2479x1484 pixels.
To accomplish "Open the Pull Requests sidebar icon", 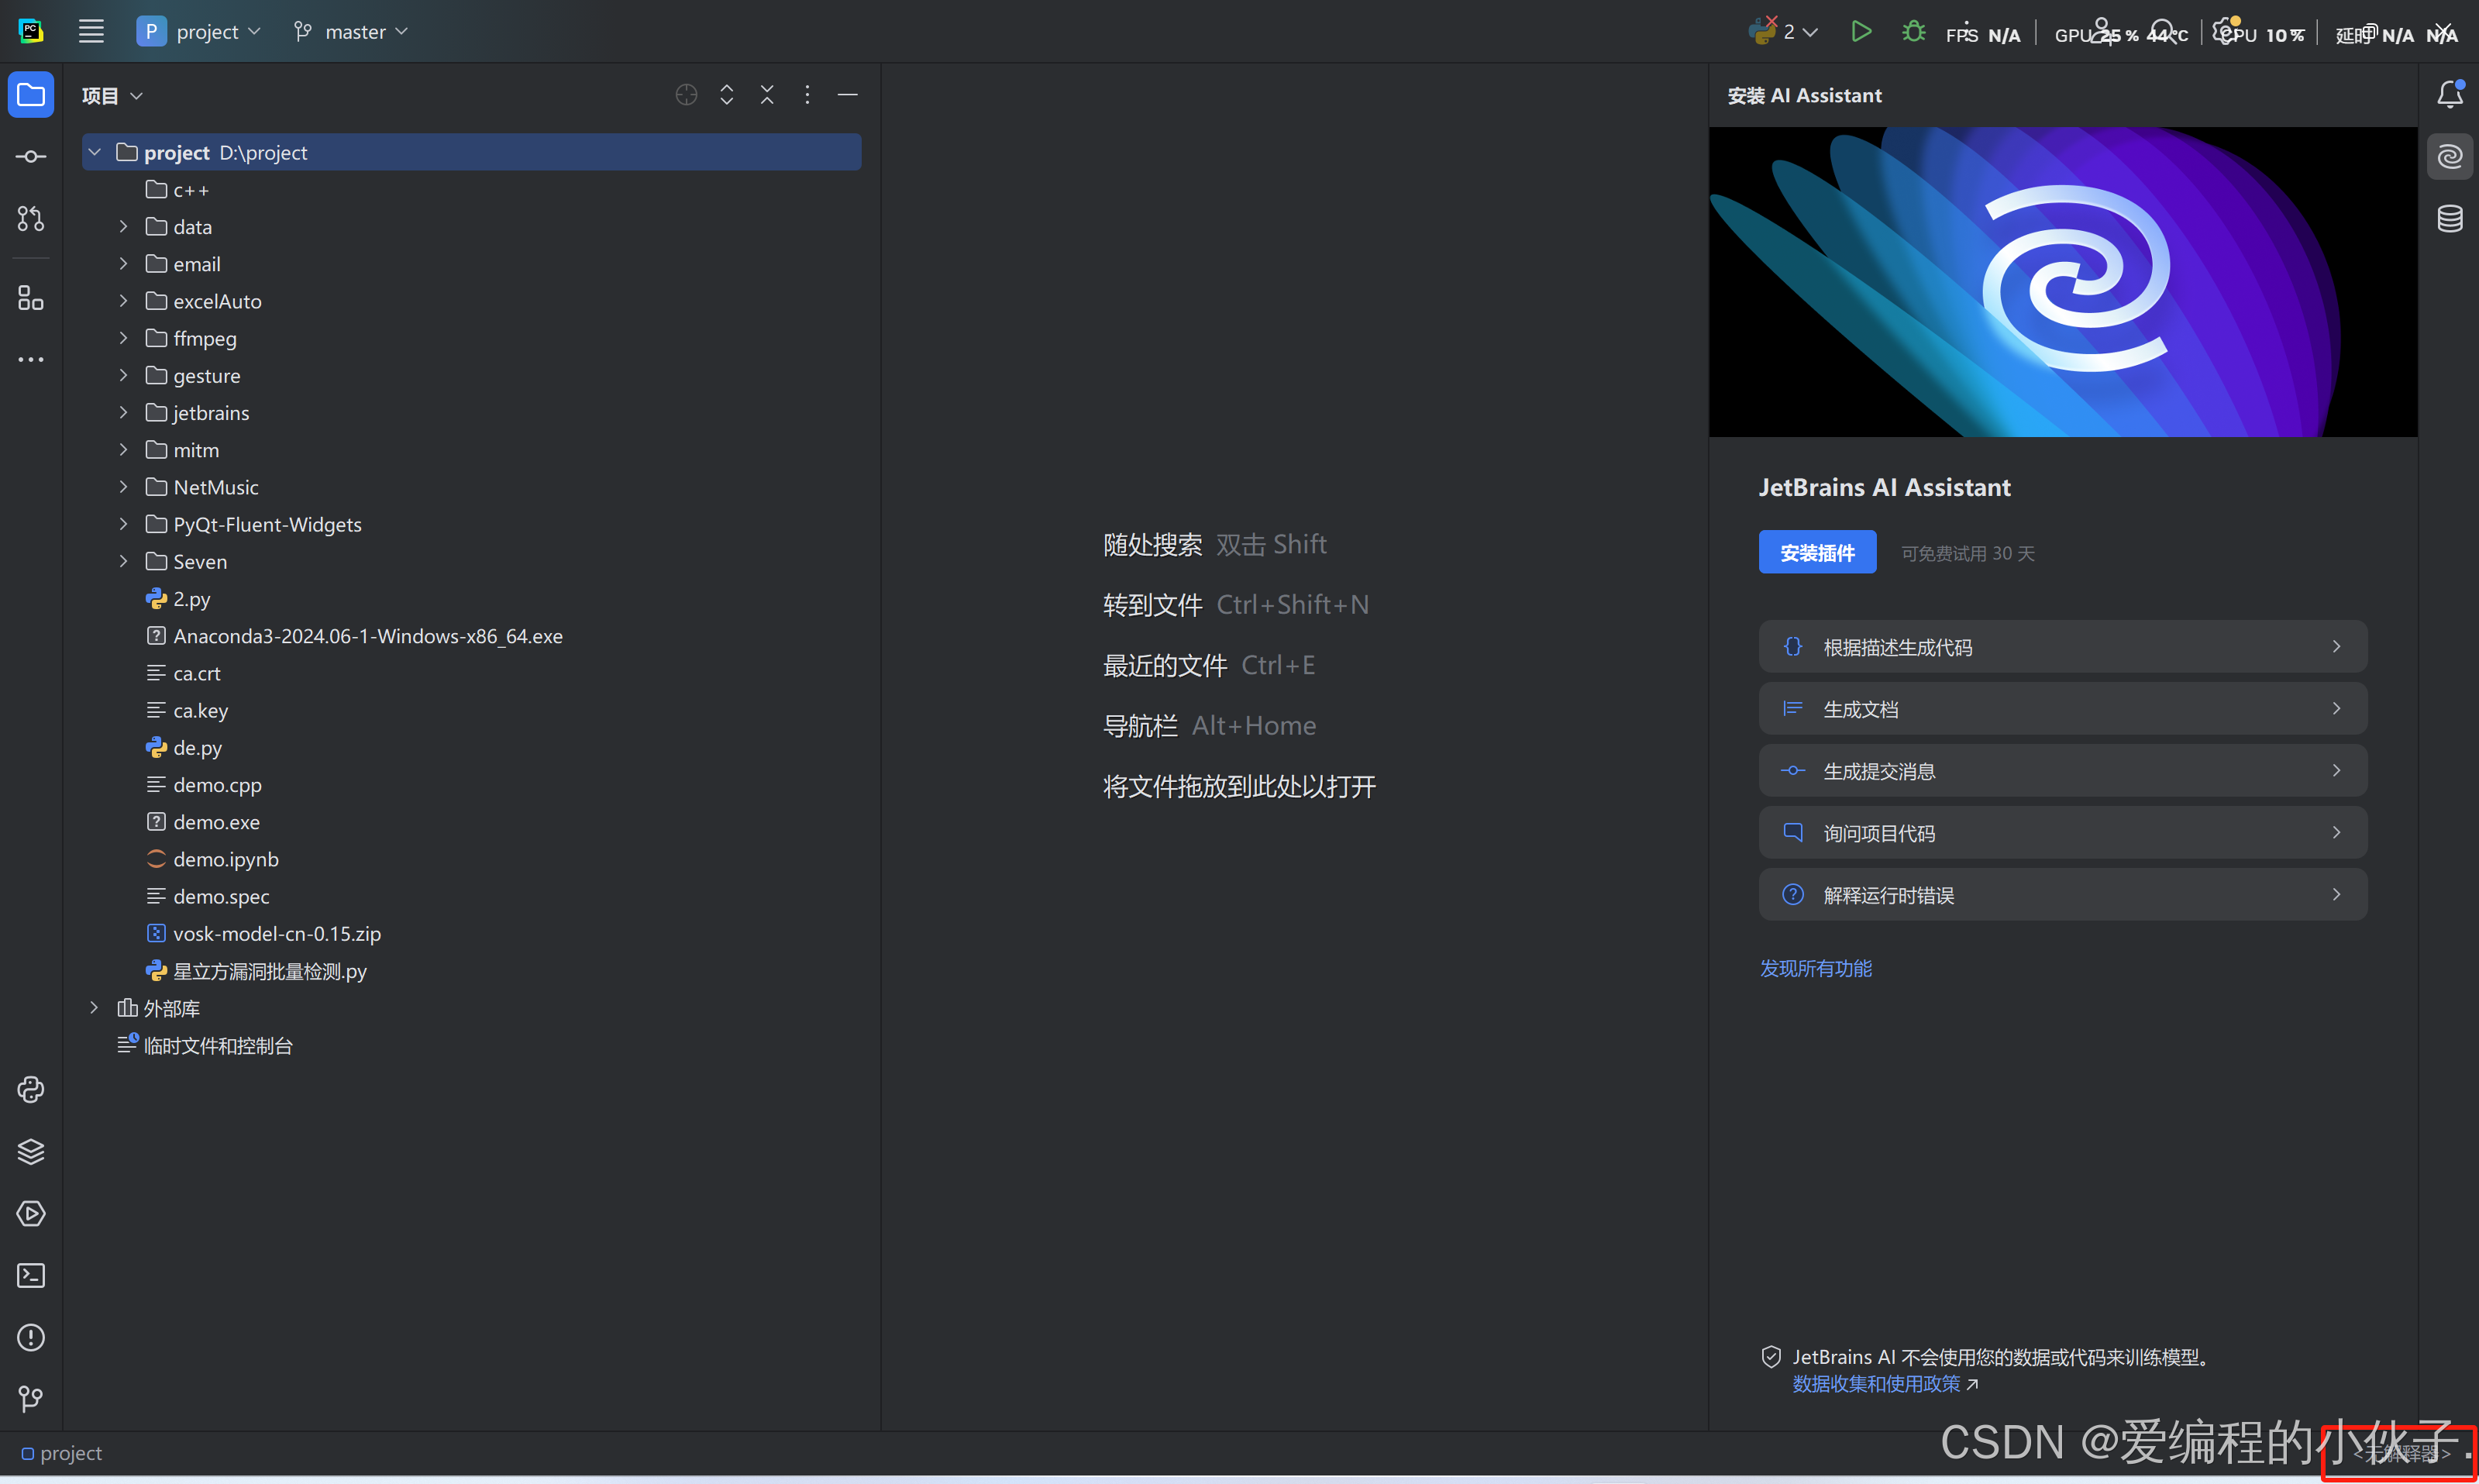I will click(x=30, y=218).
